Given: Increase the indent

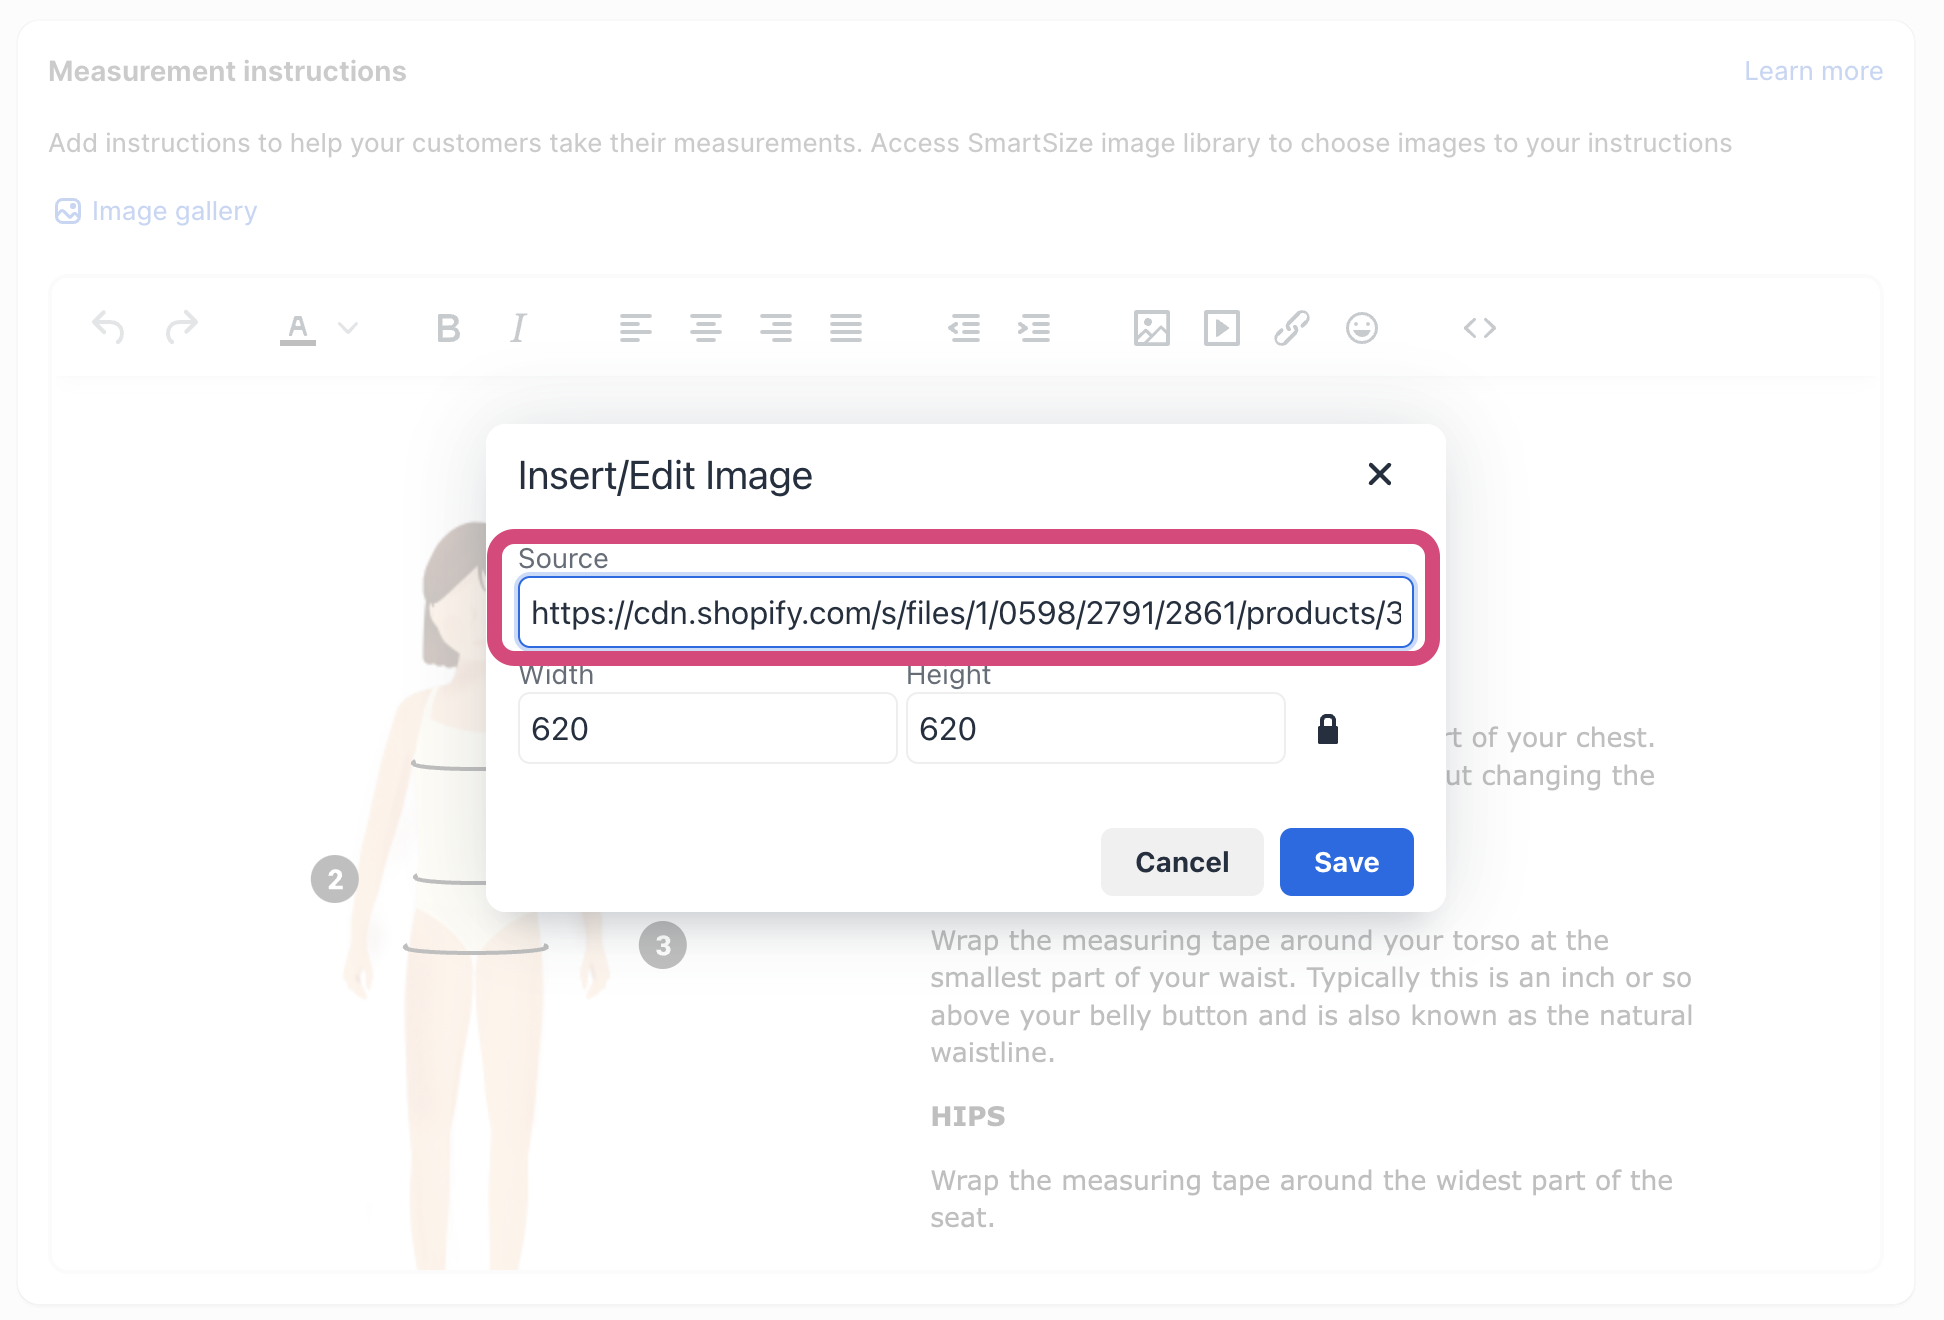Looking at the screenshot, I should 1034,328.
